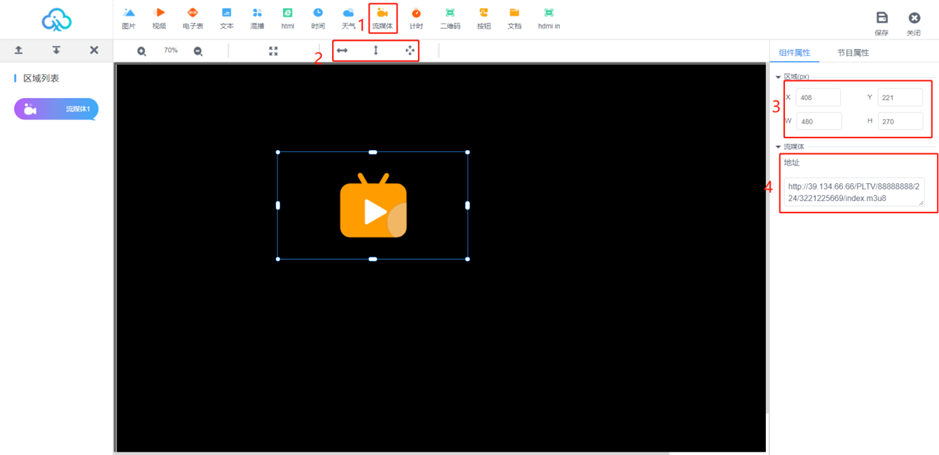939x455 pixels.
Task: Collapse the 区域(px) section
Action: 779,77
